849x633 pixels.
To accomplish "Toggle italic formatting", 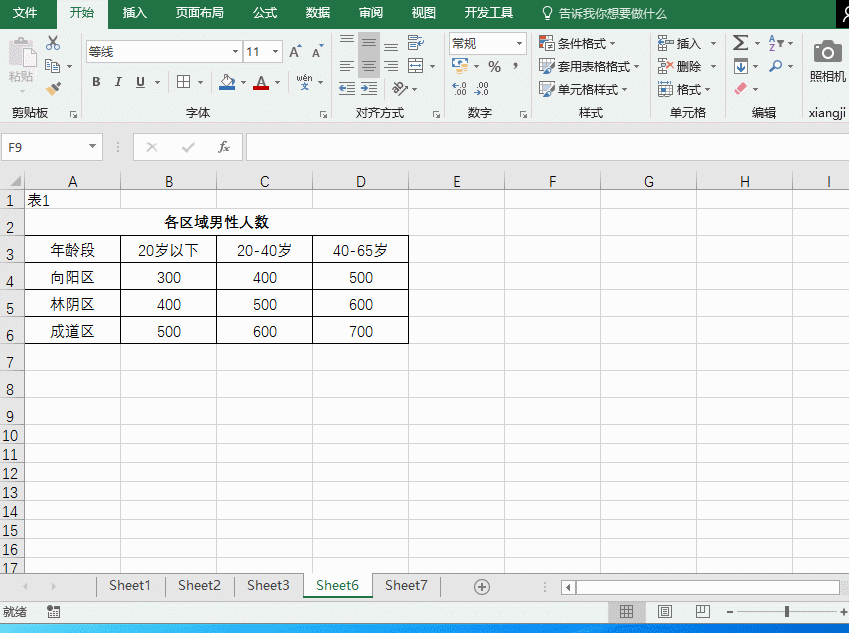I will tap(118, 82).
